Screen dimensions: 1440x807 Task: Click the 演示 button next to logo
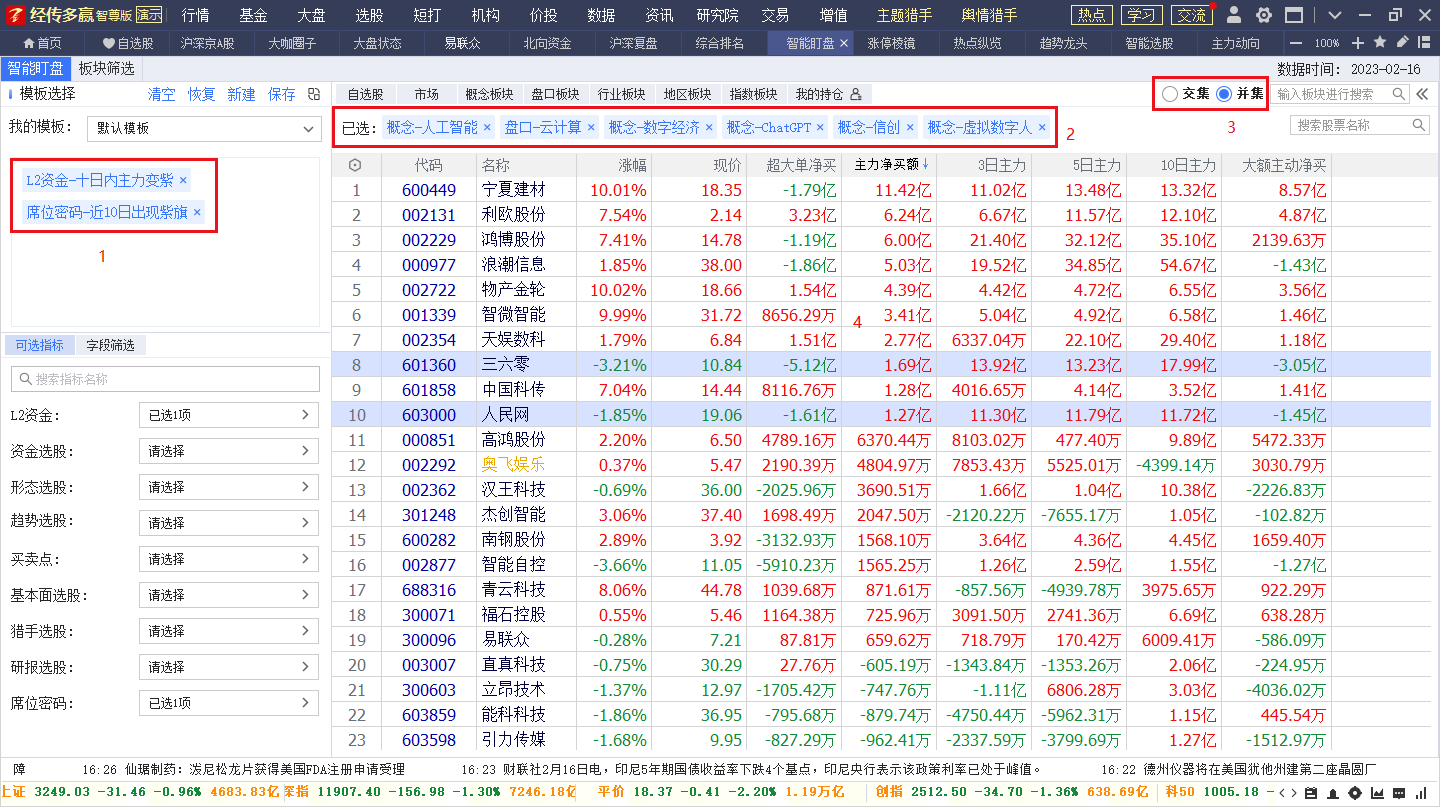[x=149, y=15]
